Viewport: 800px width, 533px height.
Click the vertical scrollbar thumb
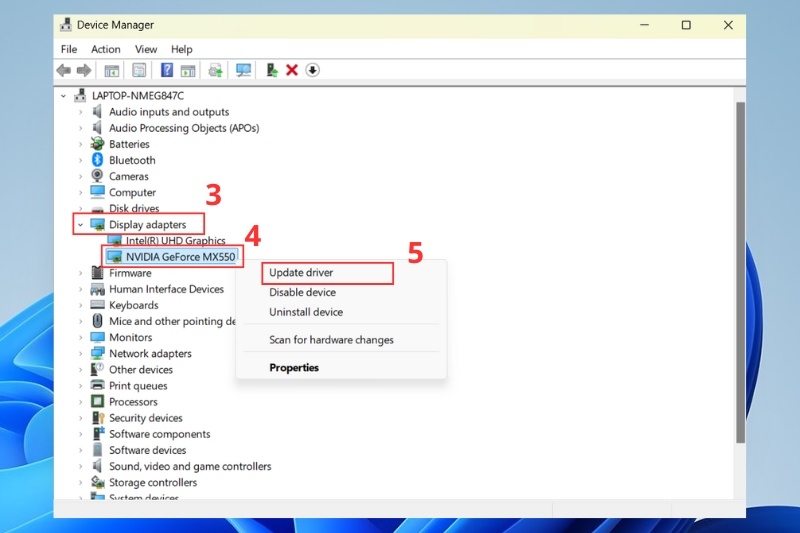(740, 273)
